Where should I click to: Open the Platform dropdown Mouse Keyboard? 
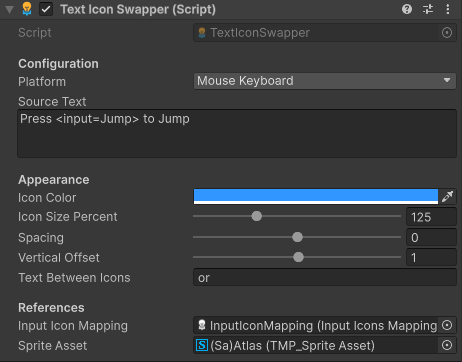tap(325, 81)
